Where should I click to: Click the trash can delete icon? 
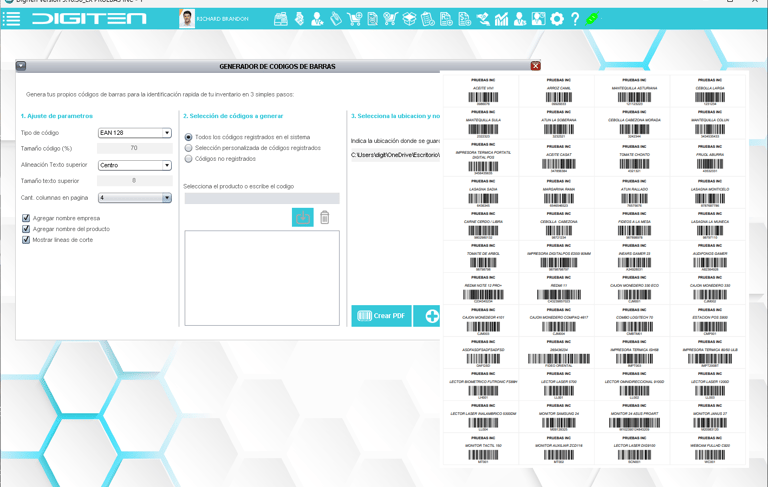coord(324,217)
